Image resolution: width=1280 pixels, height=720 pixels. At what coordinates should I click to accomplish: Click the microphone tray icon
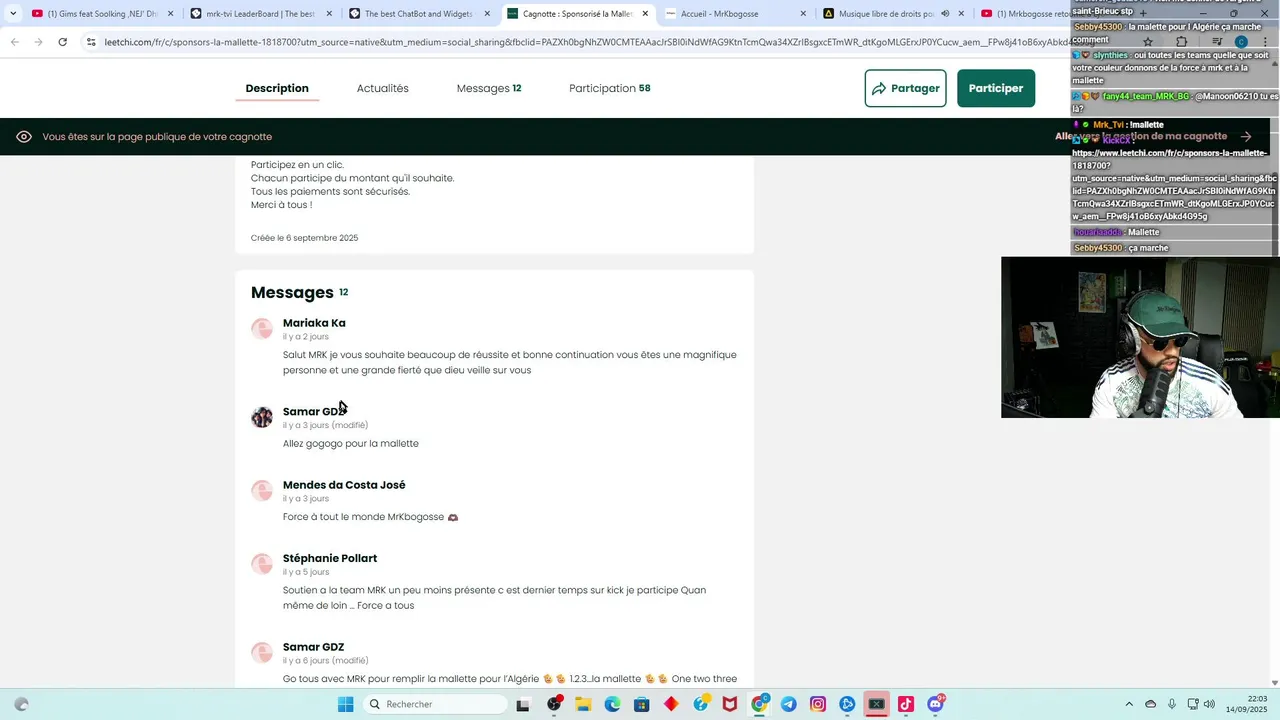(x=1172, y=704)
